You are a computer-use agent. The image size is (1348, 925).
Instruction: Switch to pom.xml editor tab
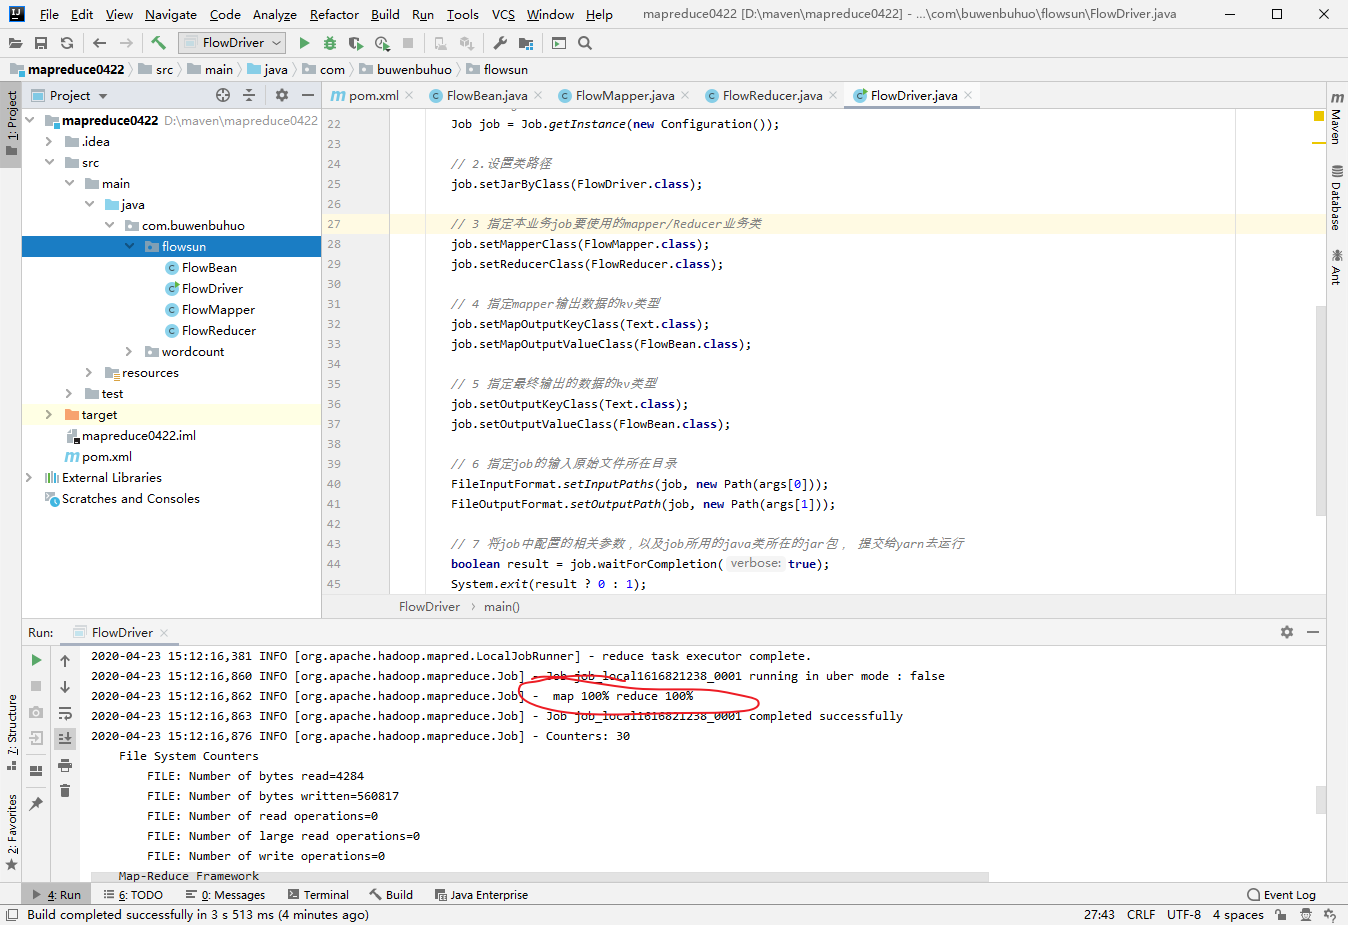[373, 96]
